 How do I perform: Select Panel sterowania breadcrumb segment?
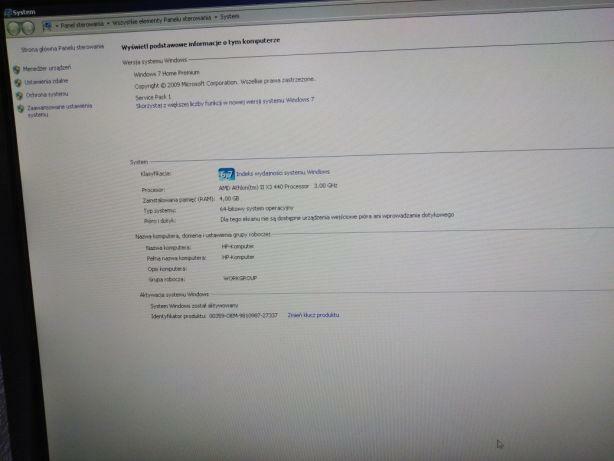pyautogui.click(x=82, y=24)
